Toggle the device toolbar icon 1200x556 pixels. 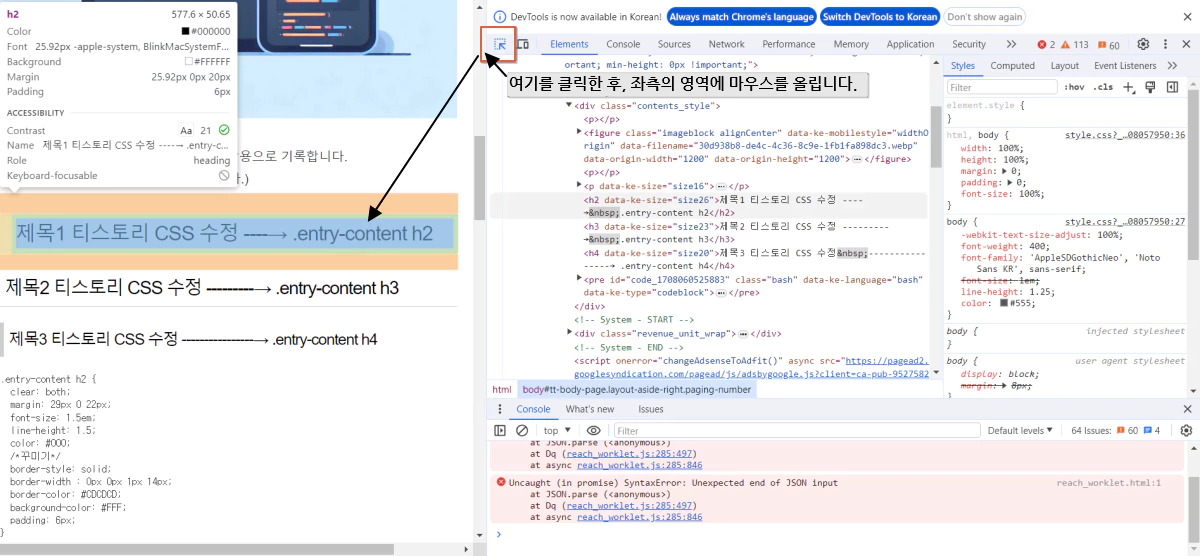[x=524, y=44]
